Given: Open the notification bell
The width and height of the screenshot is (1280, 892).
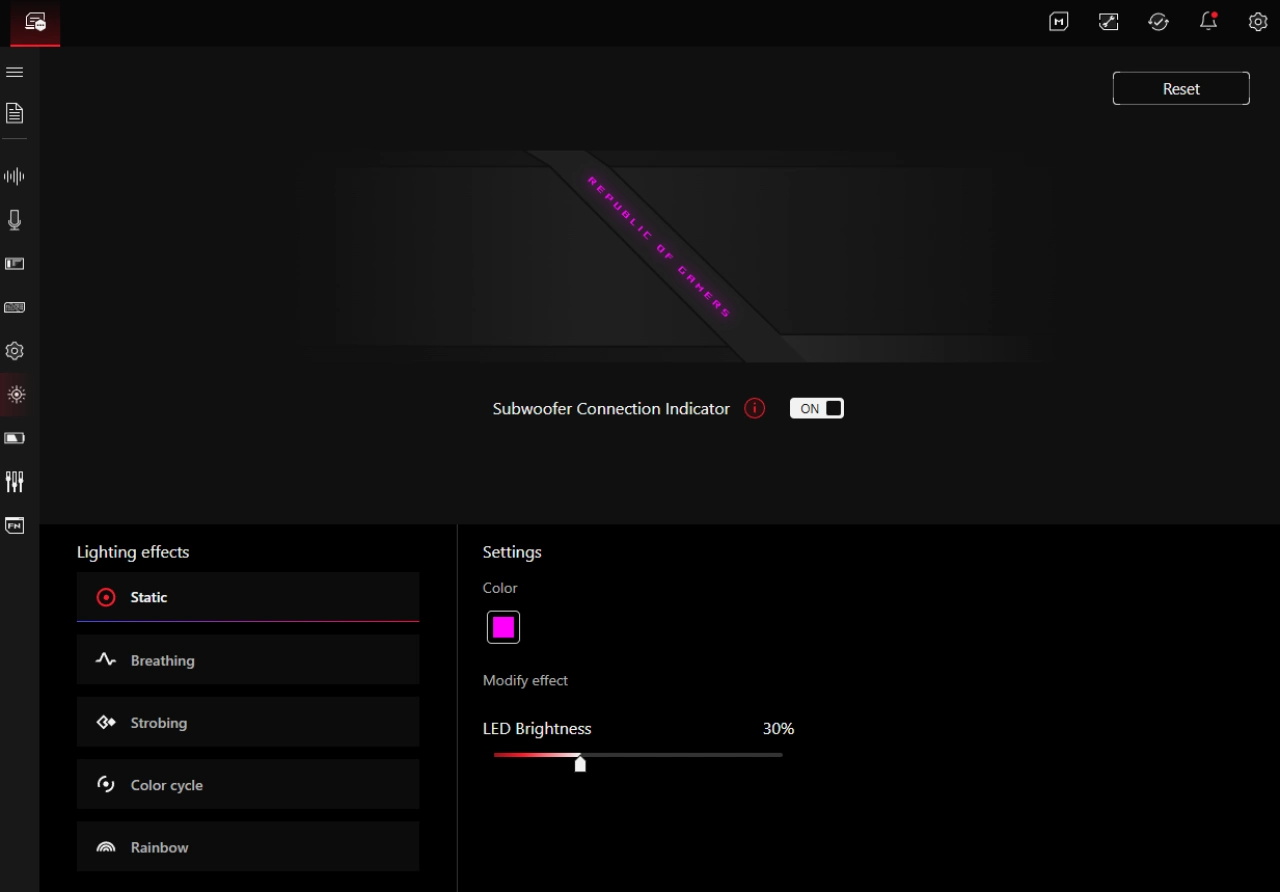Looking at the screenshot, I should 1208,22.
